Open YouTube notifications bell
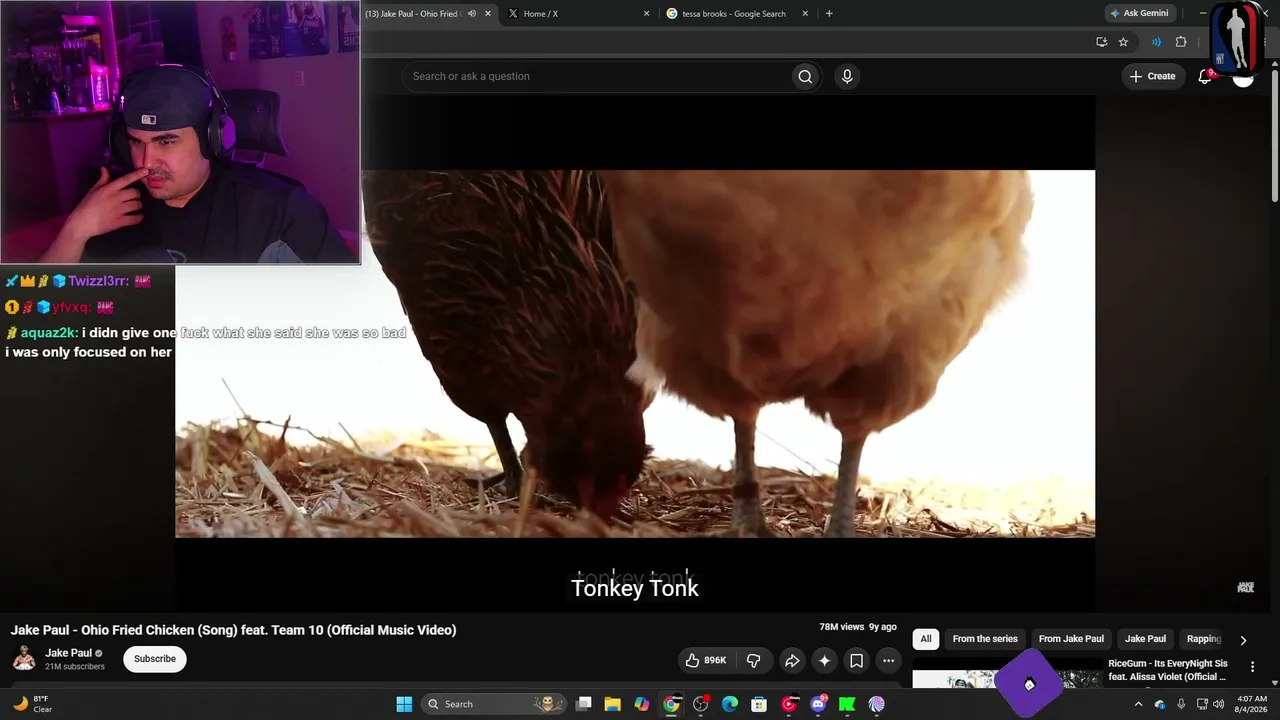Screen dimensions: 1280x720 1205,76
